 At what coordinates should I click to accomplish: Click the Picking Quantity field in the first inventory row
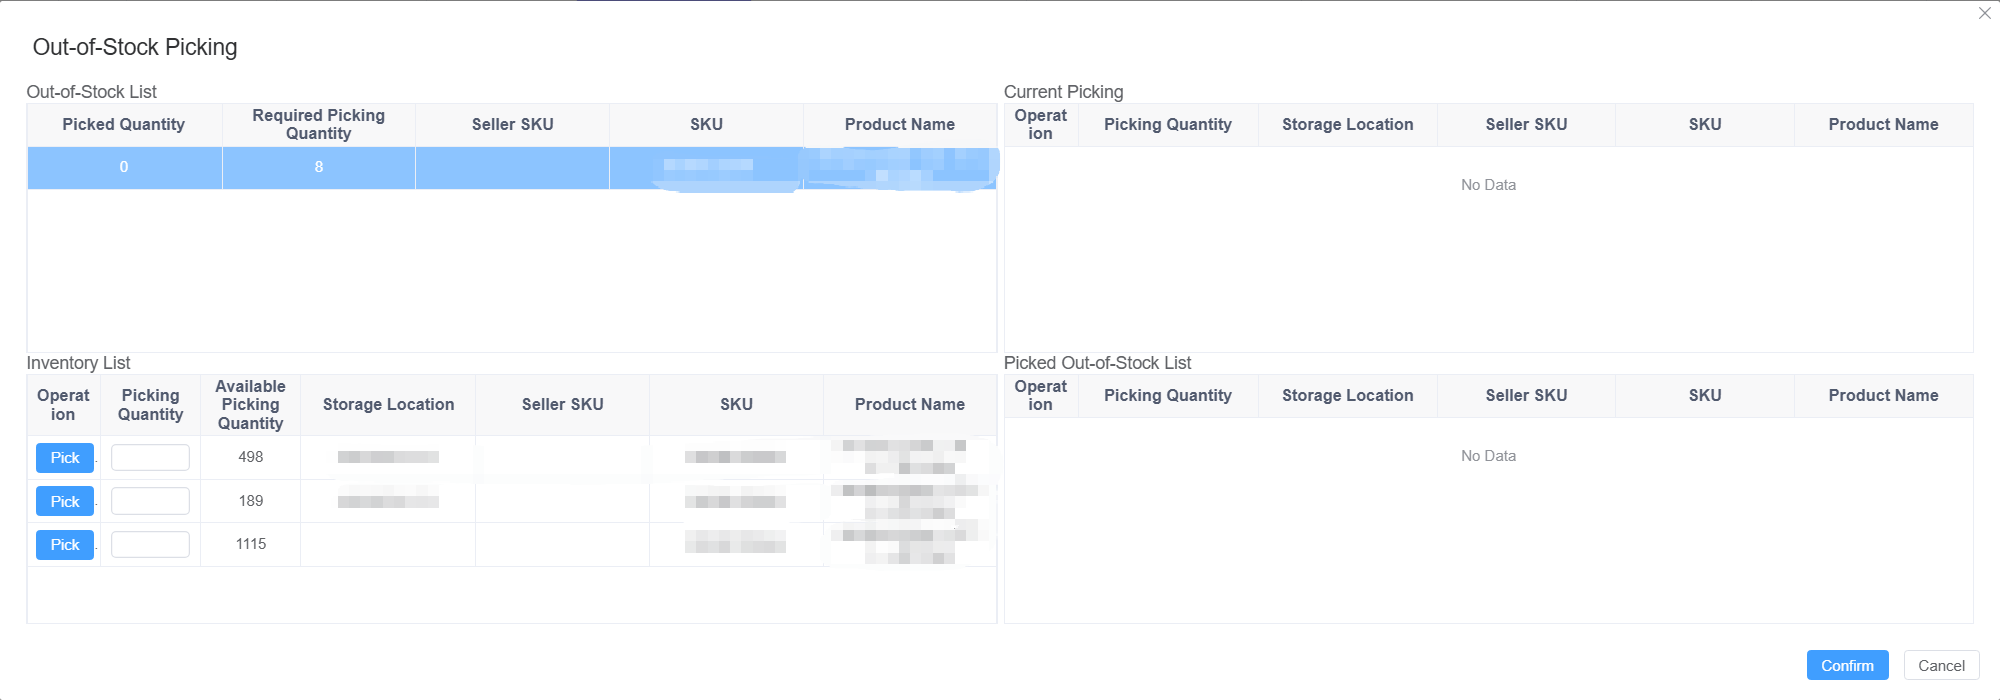pyautogui.click(x=150, y=457)
